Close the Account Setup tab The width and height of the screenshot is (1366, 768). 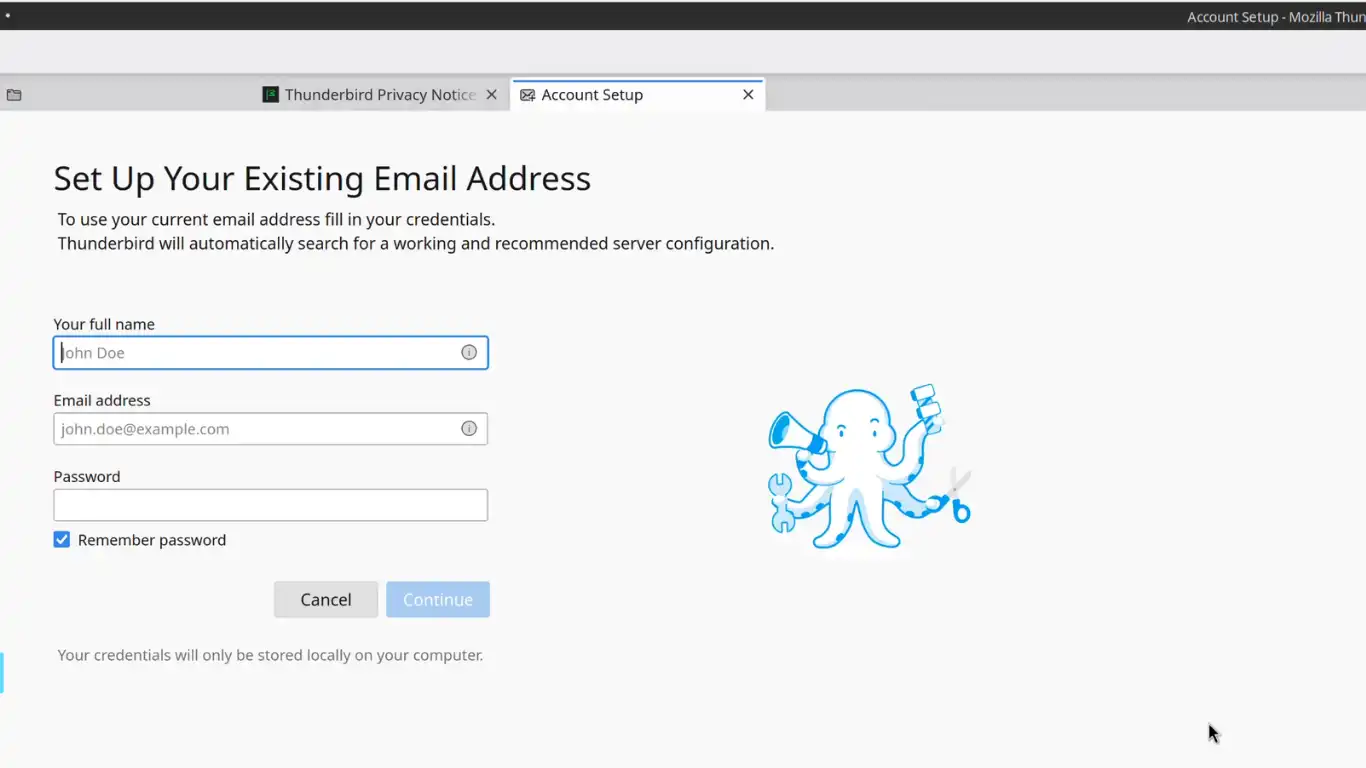coord(748,95)
